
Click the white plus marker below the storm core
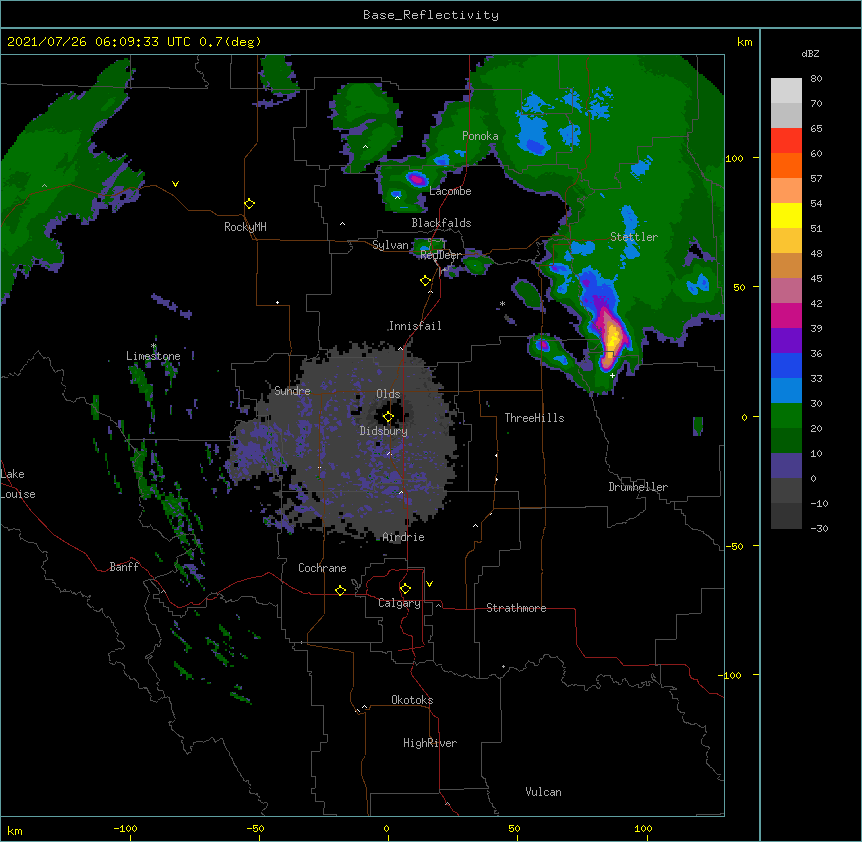(612, 375)
